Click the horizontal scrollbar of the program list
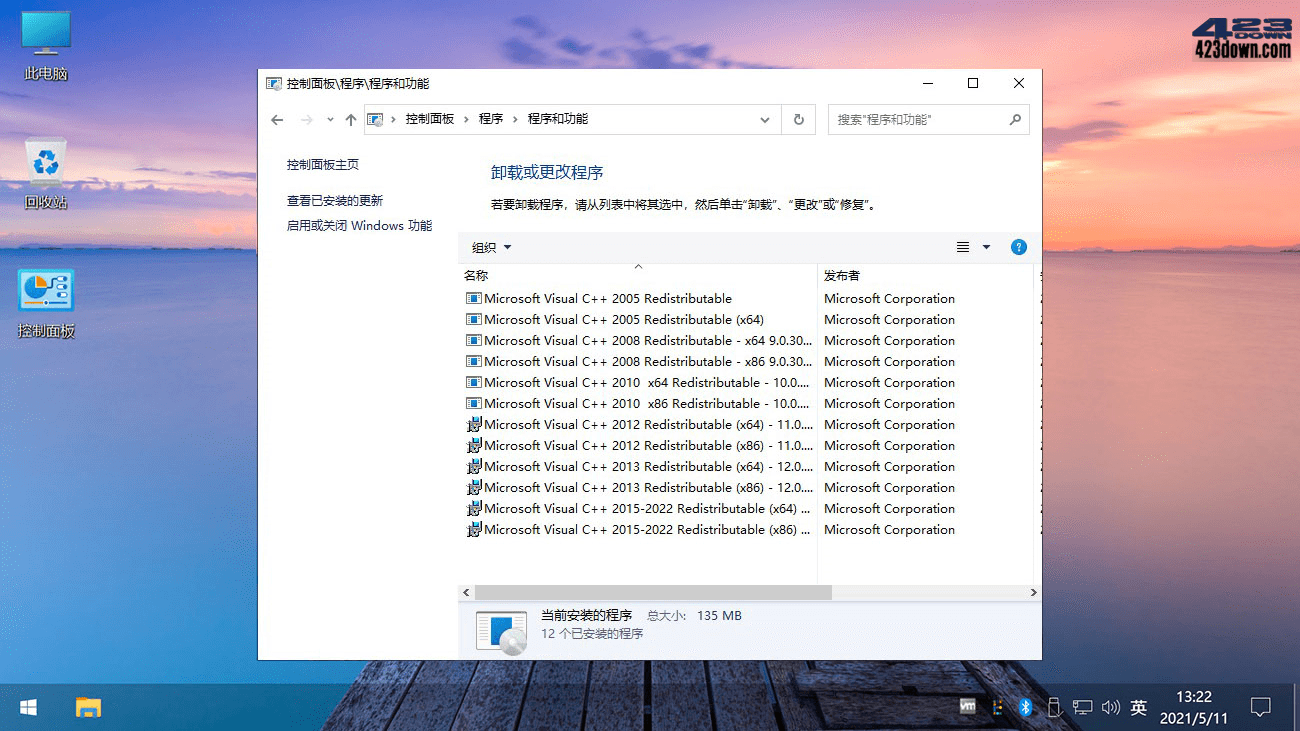1300x731 pixels. (650, 592)
